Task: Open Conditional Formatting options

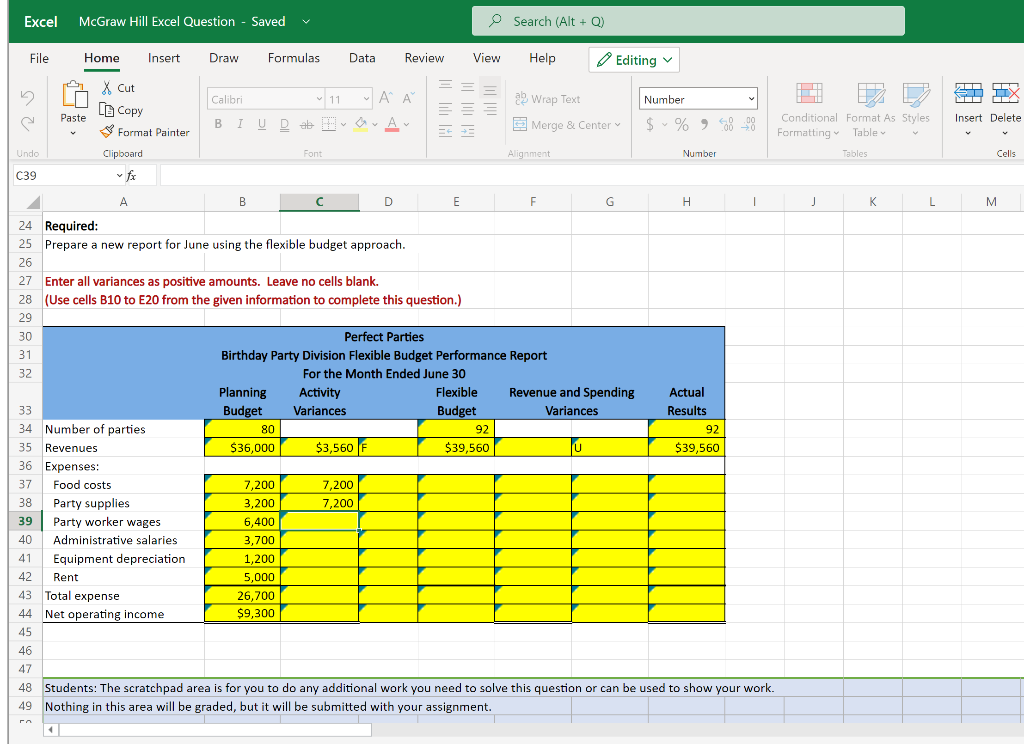Action: 810,110
